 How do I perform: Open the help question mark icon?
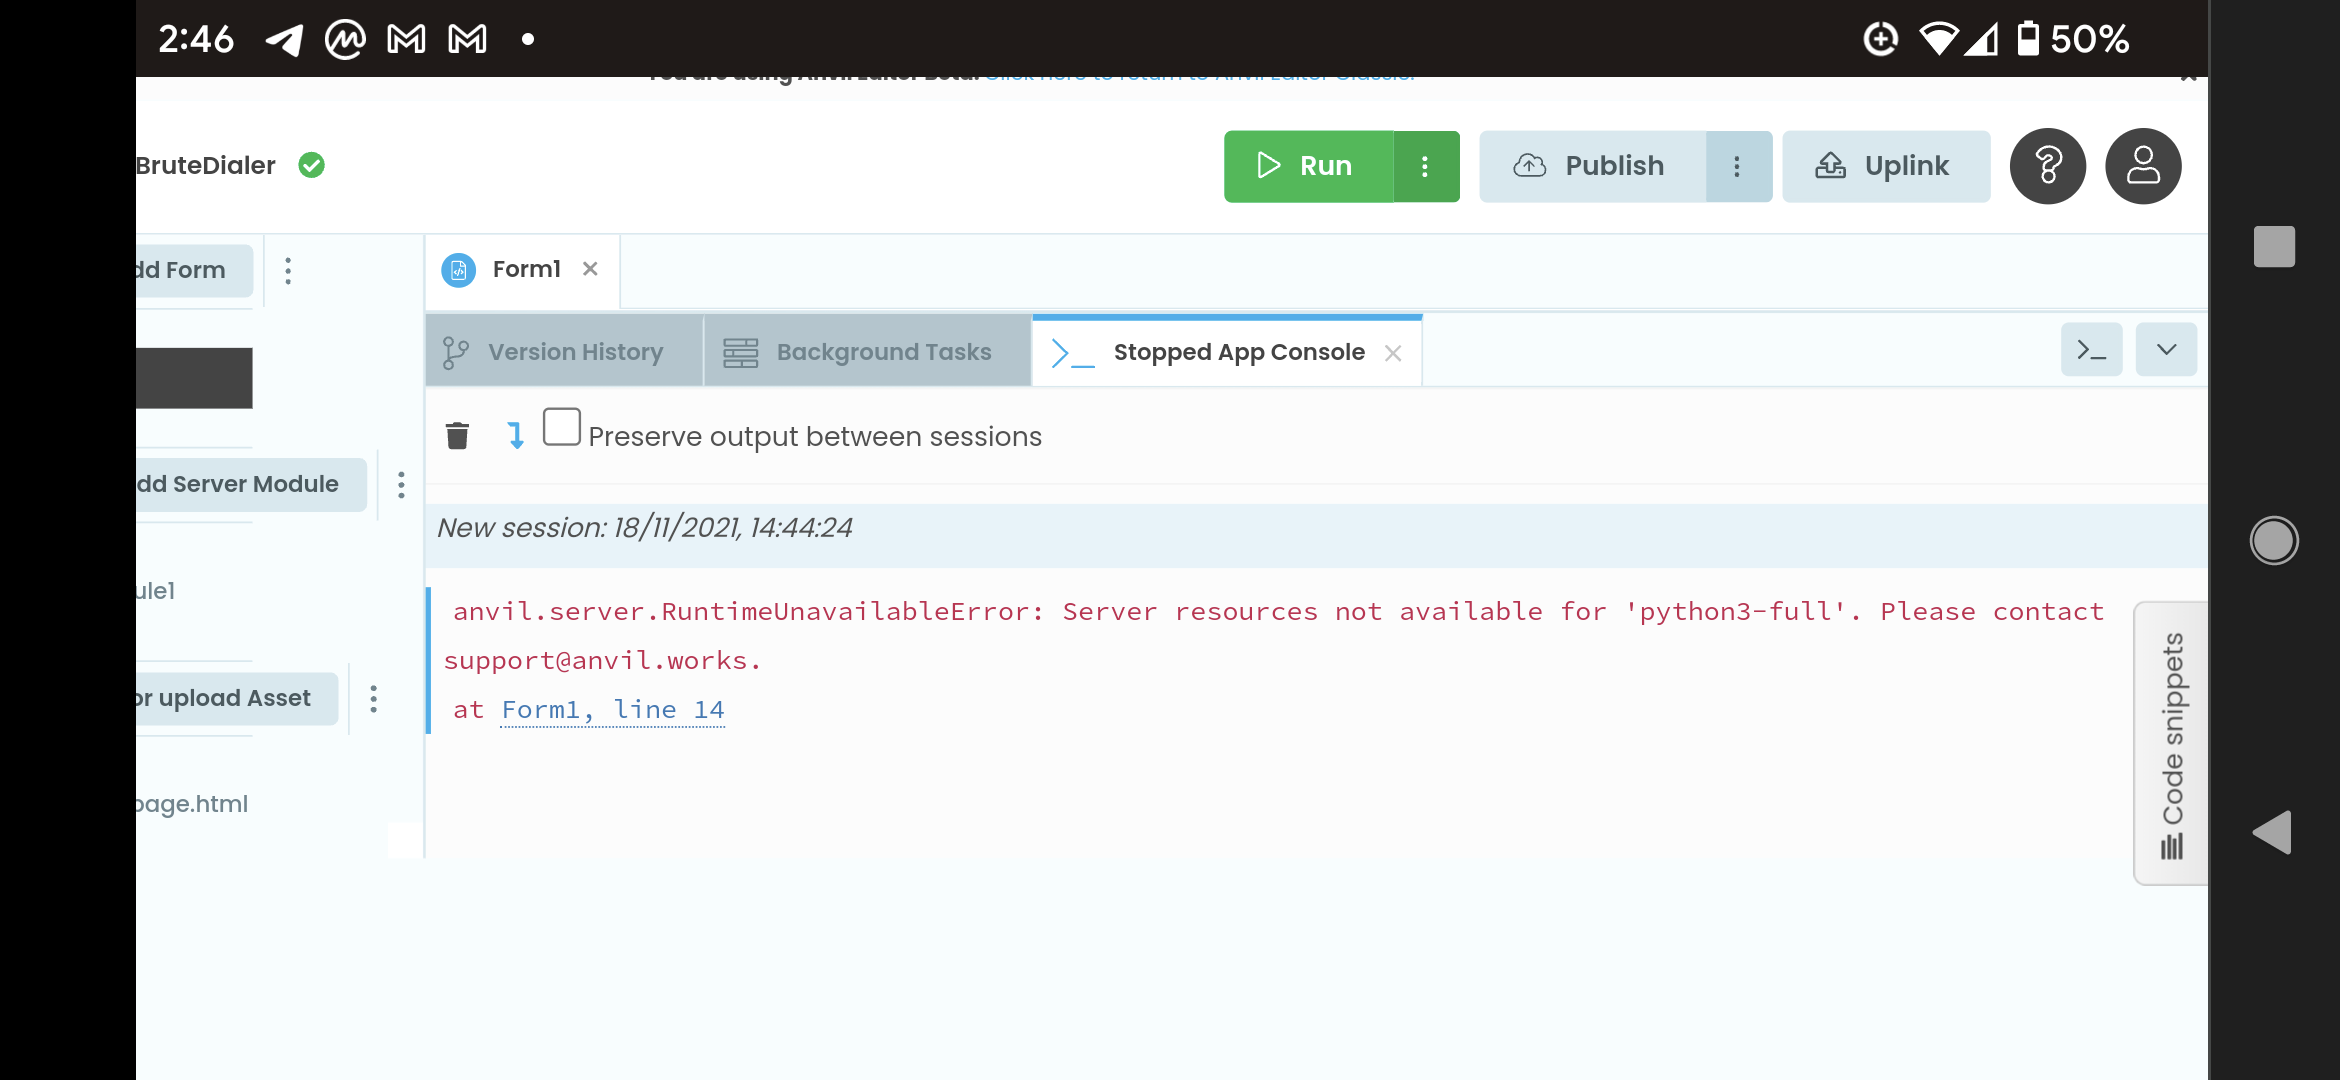click(x=2047, y=166)
